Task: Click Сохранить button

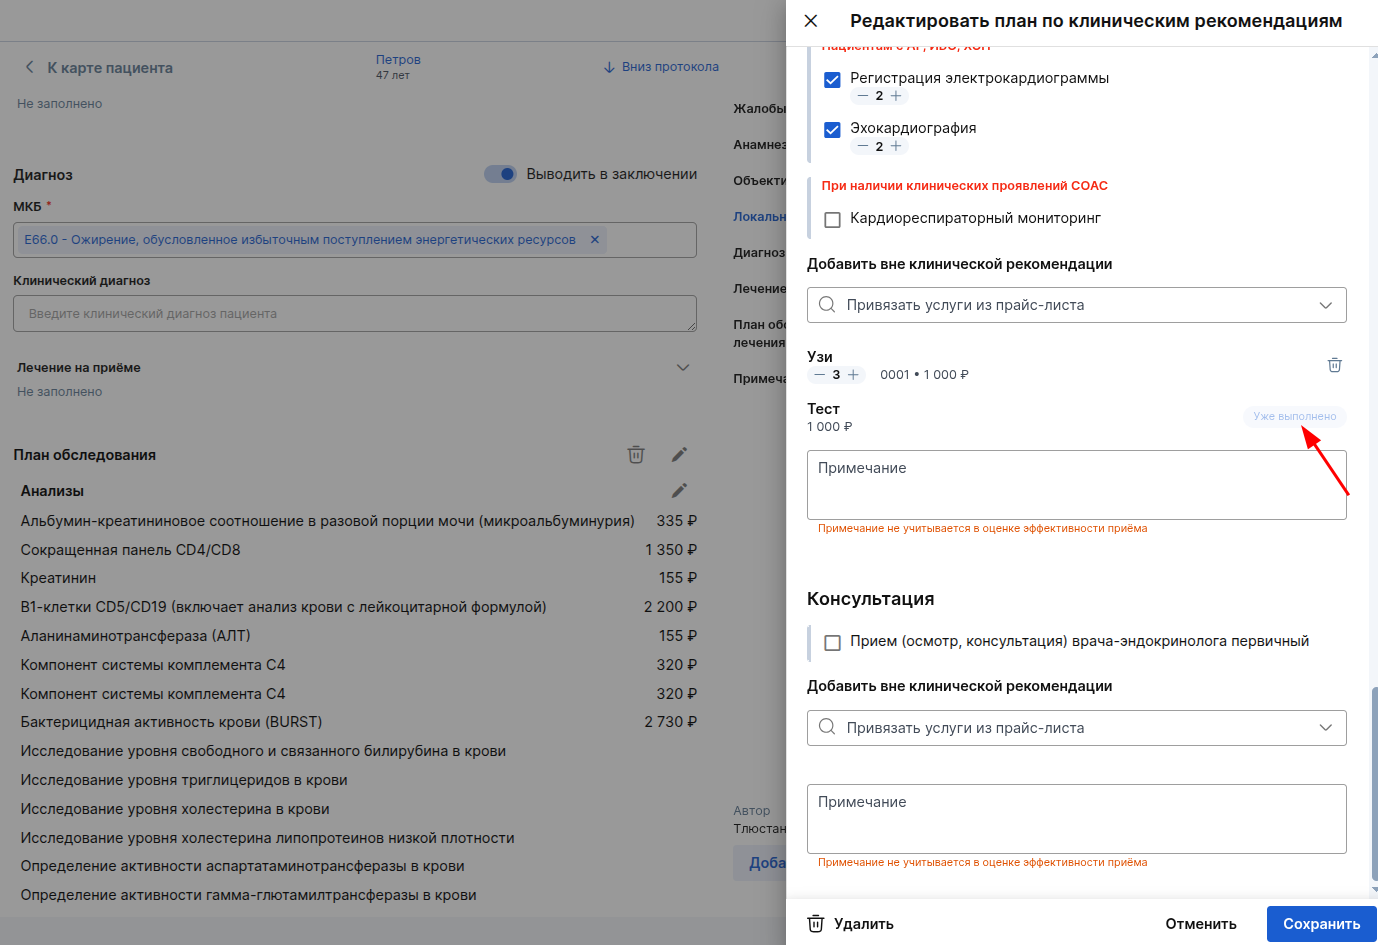Action: click(x=1321, y=924)
